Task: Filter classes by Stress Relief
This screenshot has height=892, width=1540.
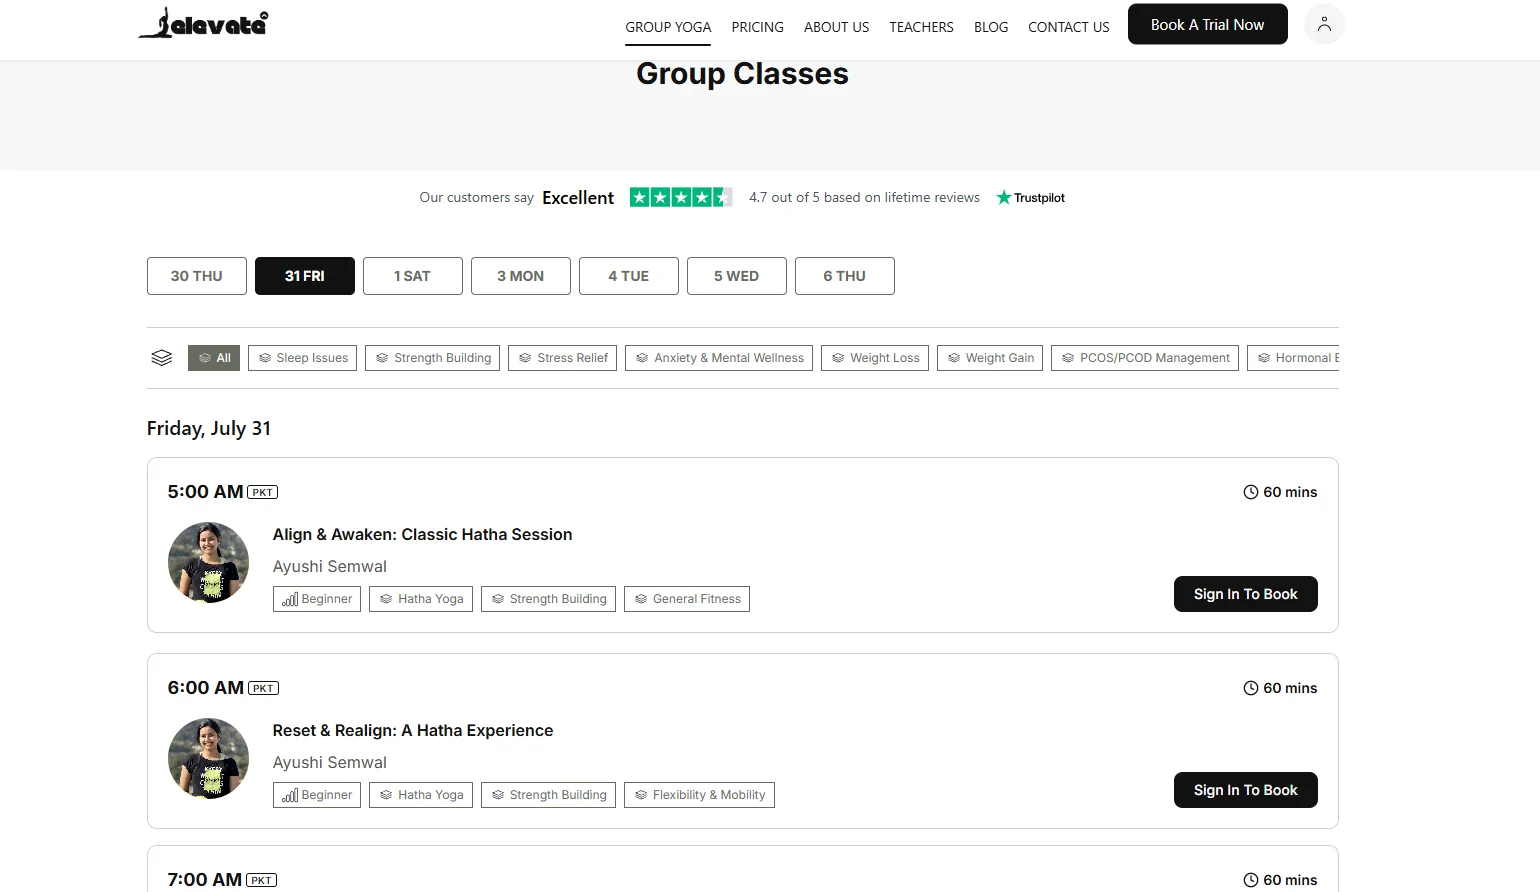Action: coord(563,358)
